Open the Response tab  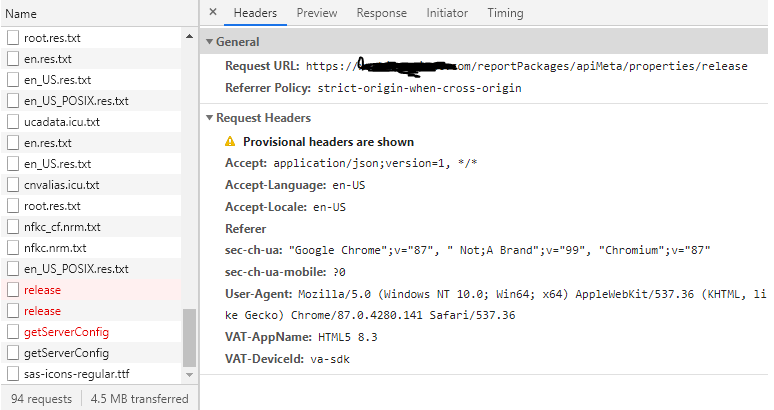(x=381, y=13)
